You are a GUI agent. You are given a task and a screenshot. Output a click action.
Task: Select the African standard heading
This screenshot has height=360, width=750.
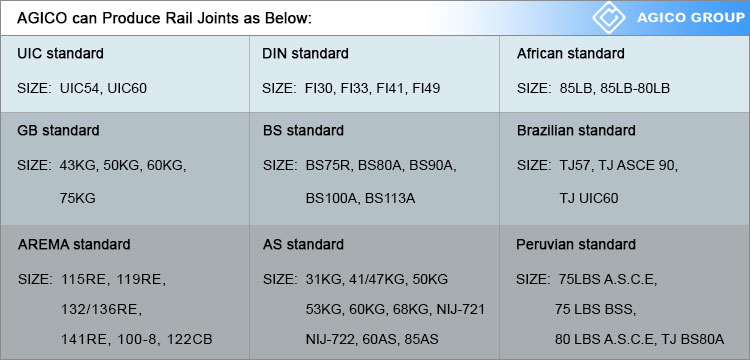[570, 53]
